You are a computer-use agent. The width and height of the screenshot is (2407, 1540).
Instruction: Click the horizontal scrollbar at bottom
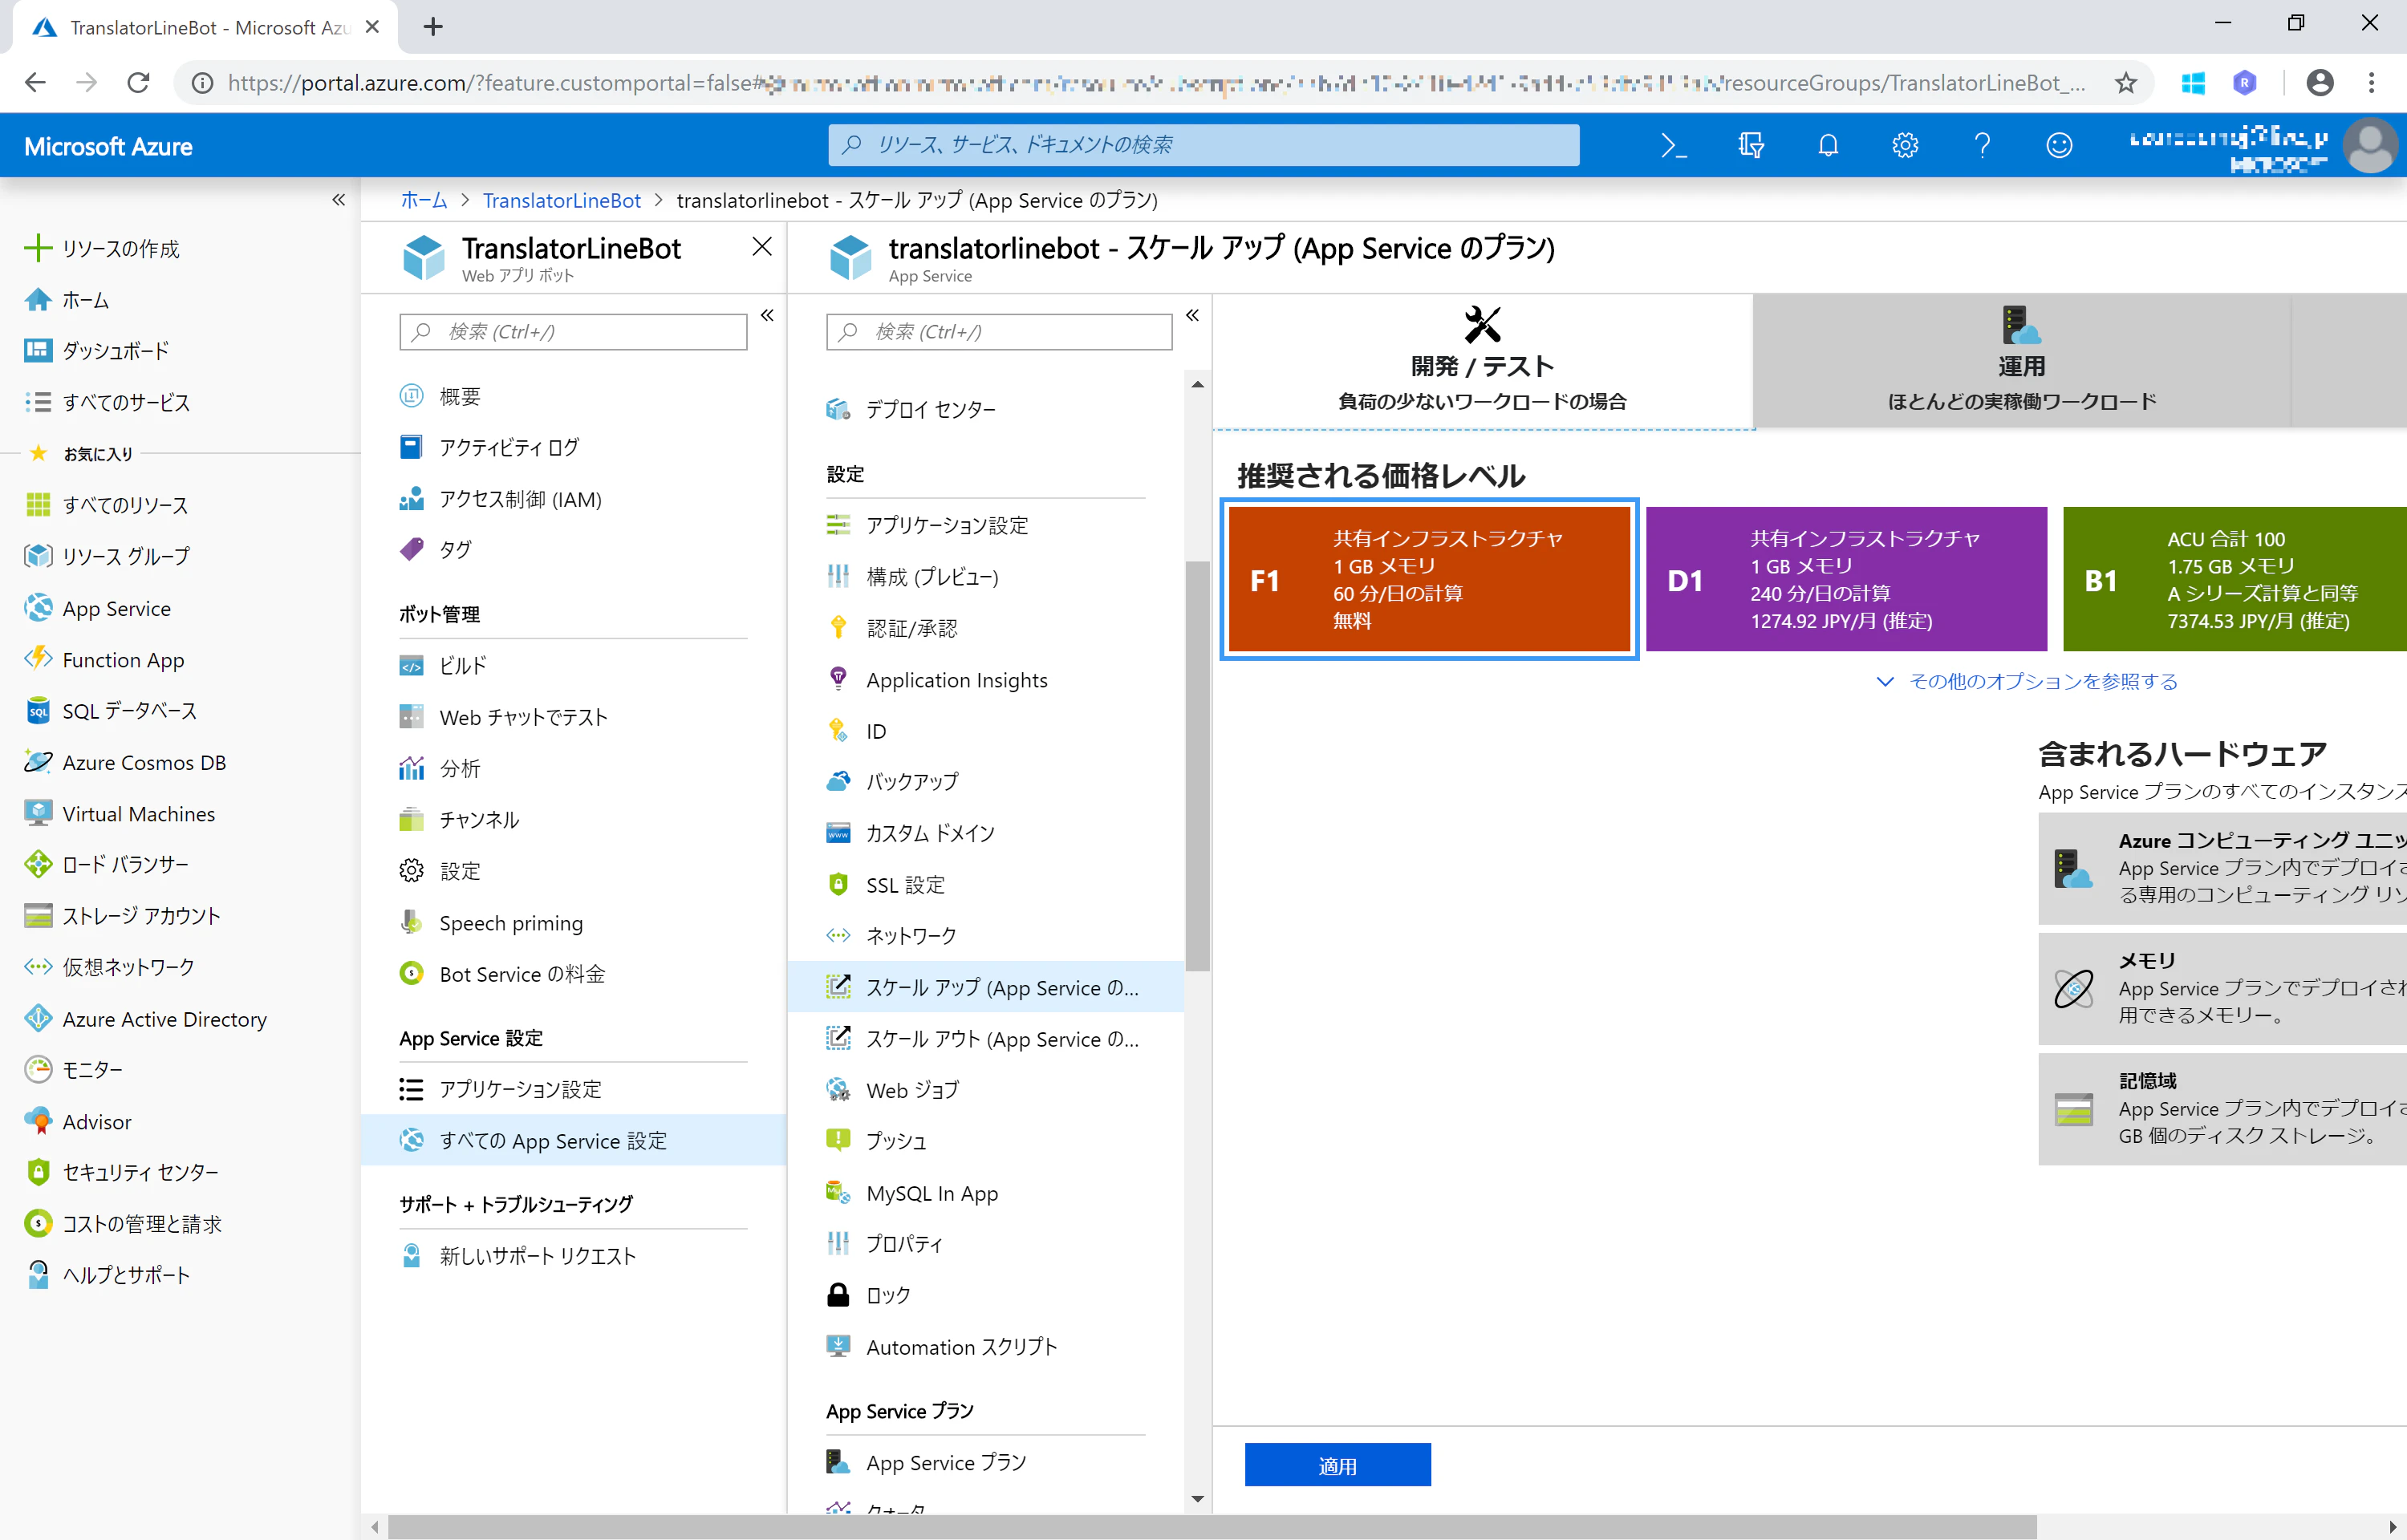(1212, 1526)
